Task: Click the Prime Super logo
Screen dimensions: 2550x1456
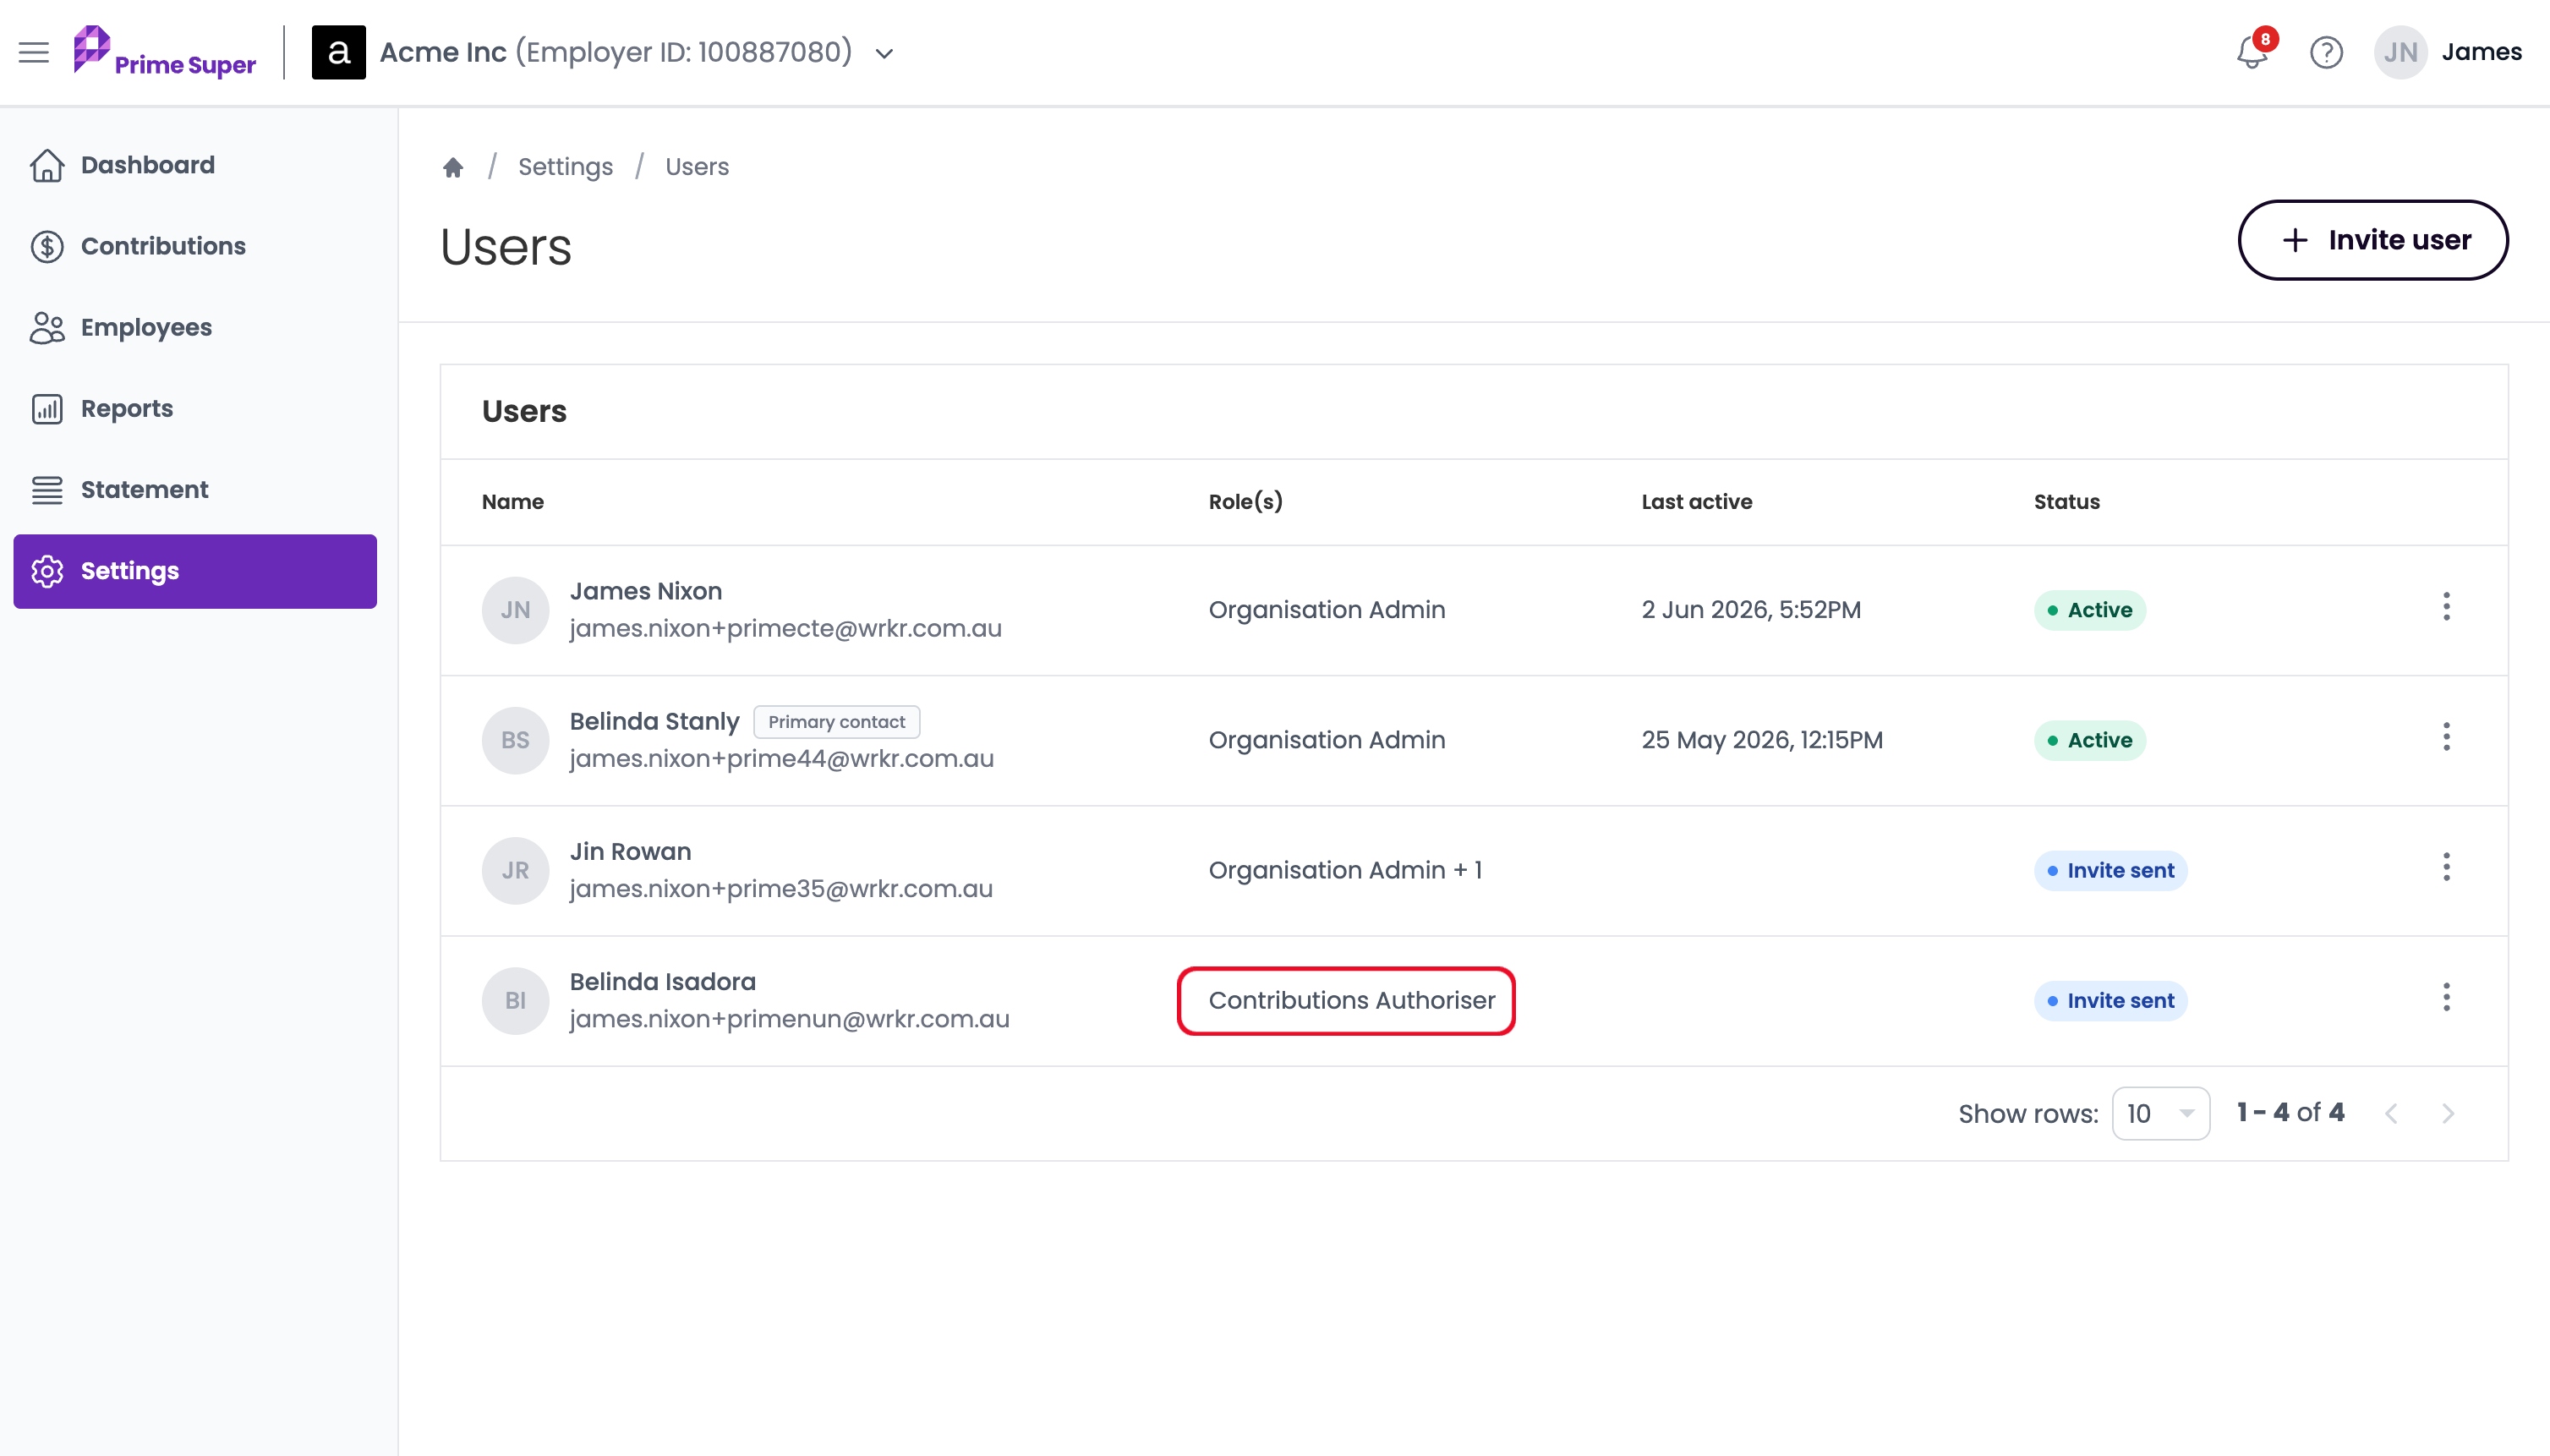Action: pos(165,52)
